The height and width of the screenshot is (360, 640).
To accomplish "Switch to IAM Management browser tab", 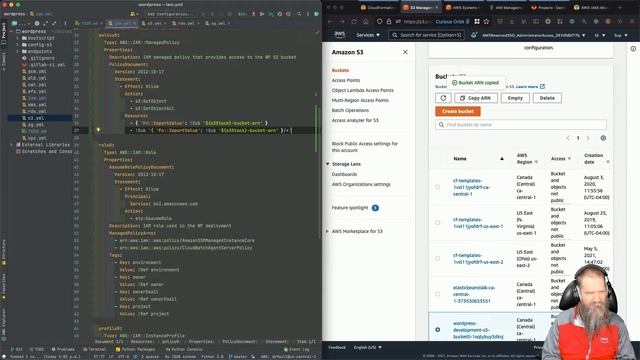I will 506,7.
